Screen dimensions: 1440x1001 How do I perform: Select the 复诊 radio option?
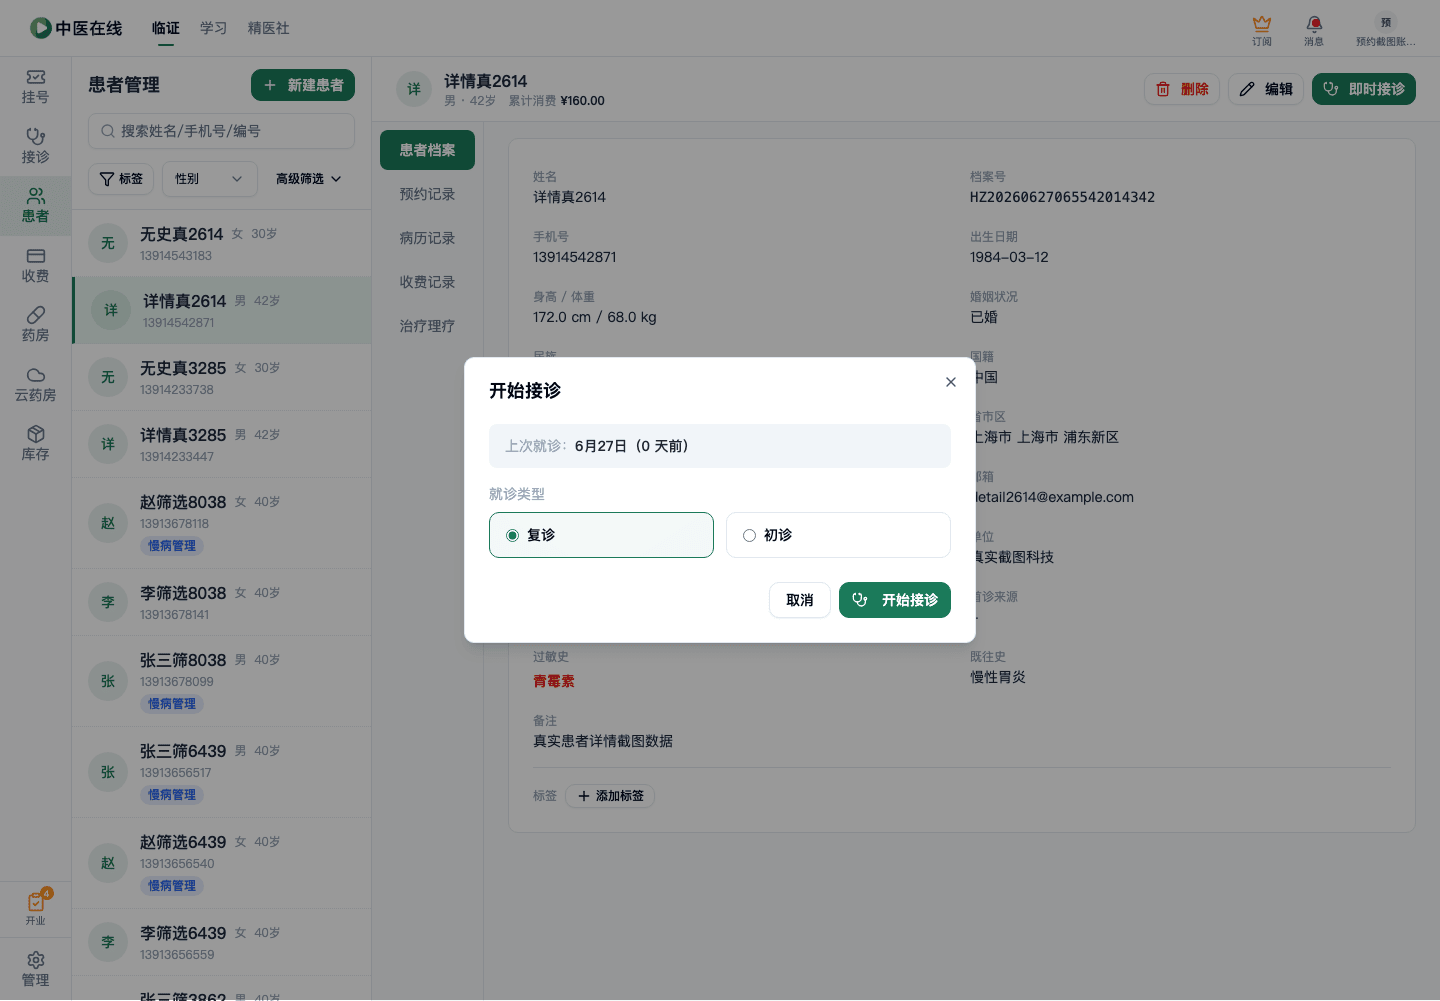point(601,535)
